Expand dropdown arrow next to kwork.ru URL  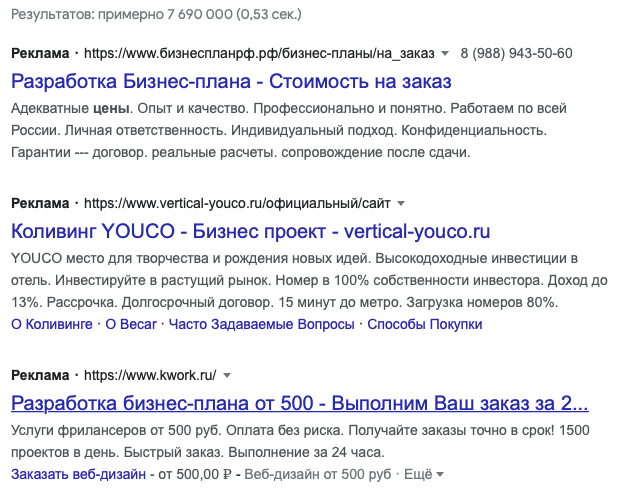point(227,375)
